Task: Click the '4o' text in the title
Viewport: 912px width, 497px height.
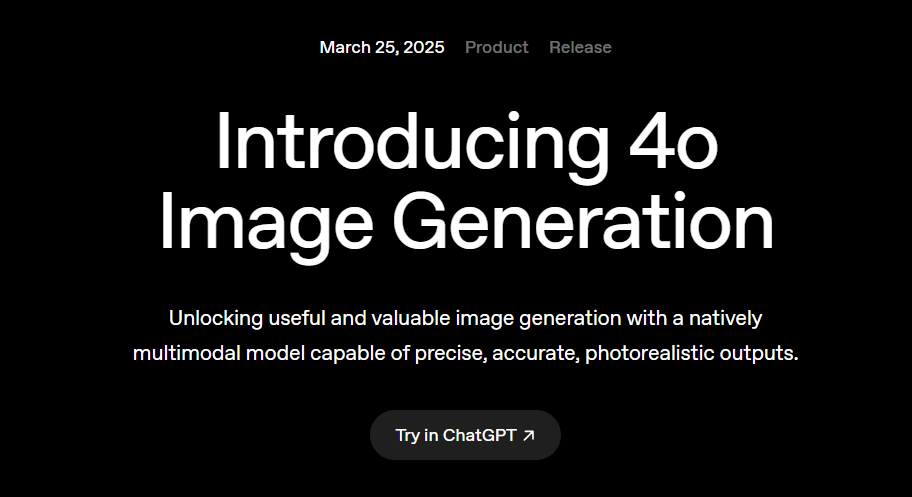Action: click(674, 143)
